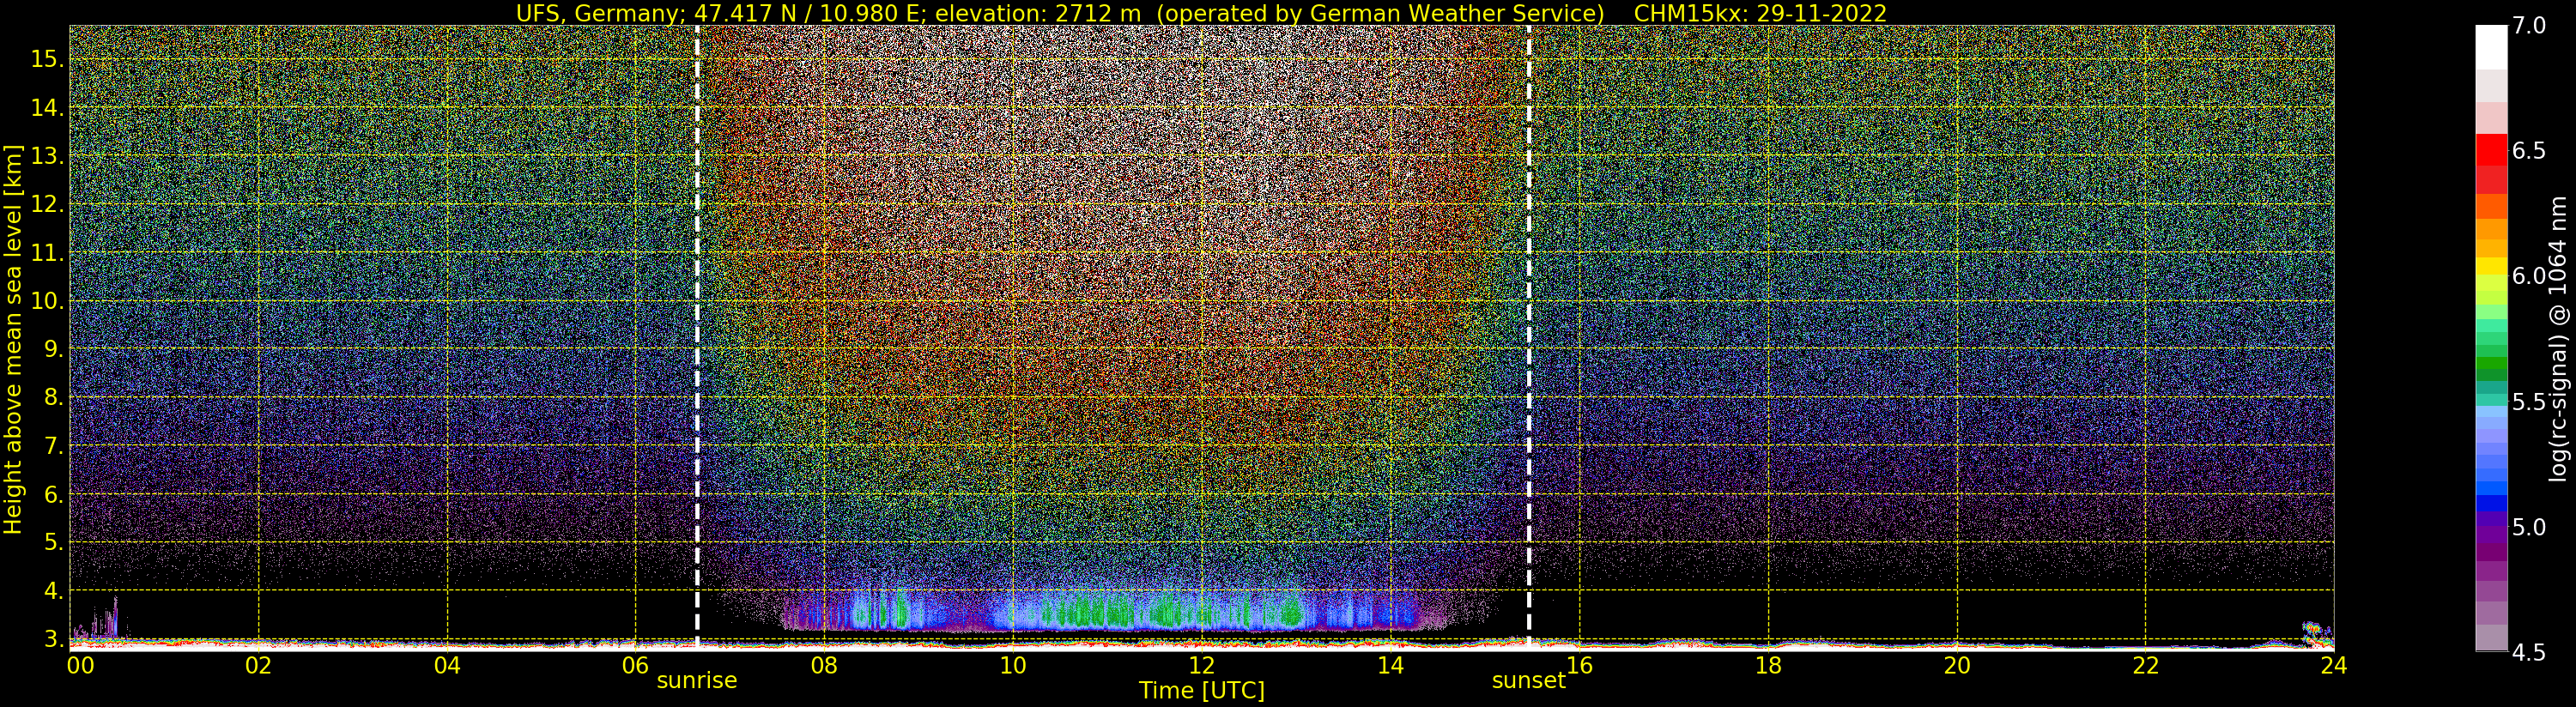Click the small signal patch before 24 UTC
Screen dimensions: 2576x707
[x=2312, y=631]
